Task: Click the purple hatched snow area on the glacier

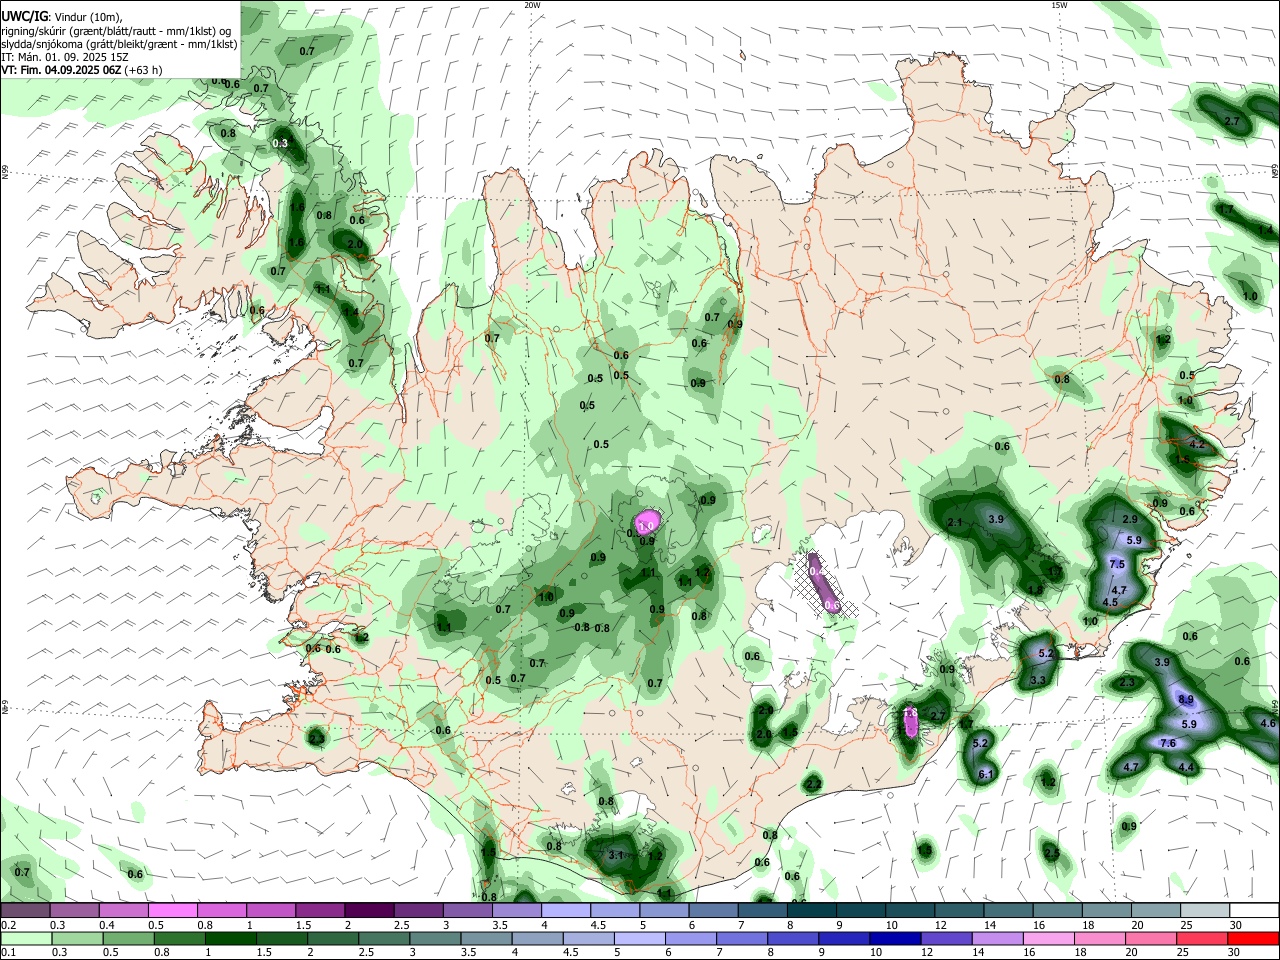Action: pyautogui.click(x=826, y=585)
